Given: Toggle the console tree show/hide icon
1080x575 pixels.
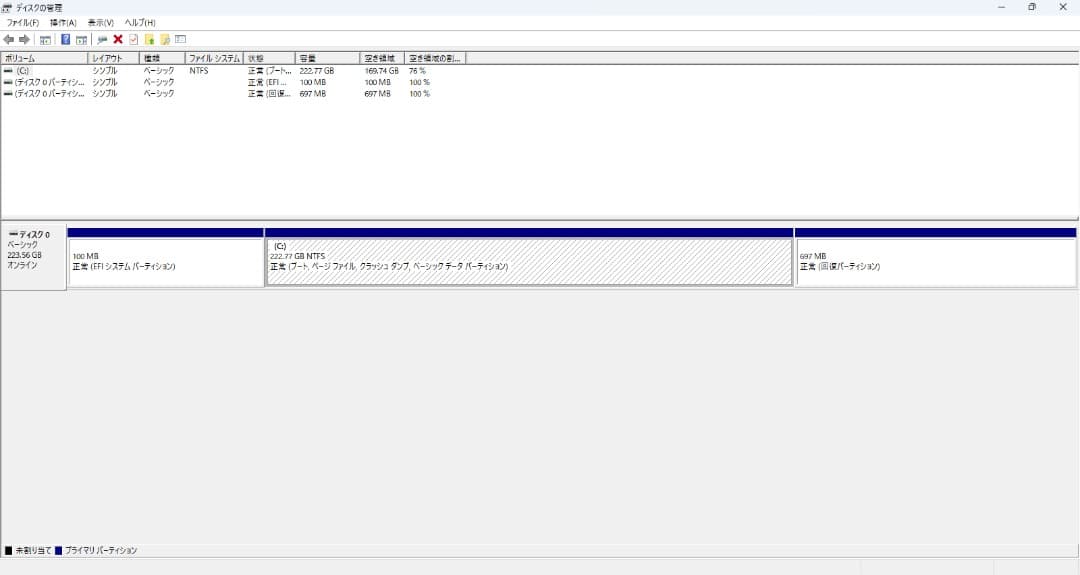Looking at the screenshot, I should [45, 40].
